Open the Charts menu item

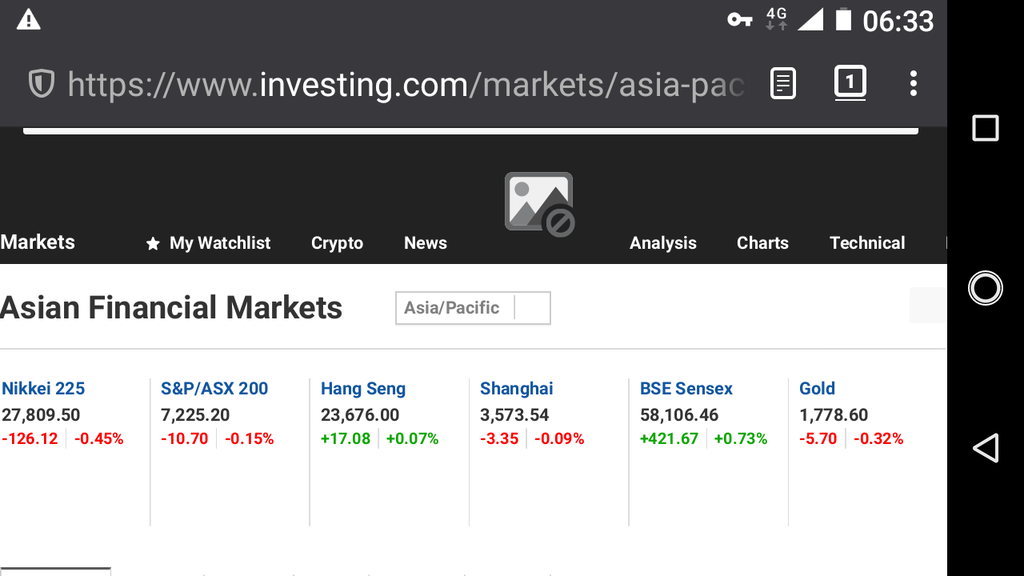[x=762, y=243]
